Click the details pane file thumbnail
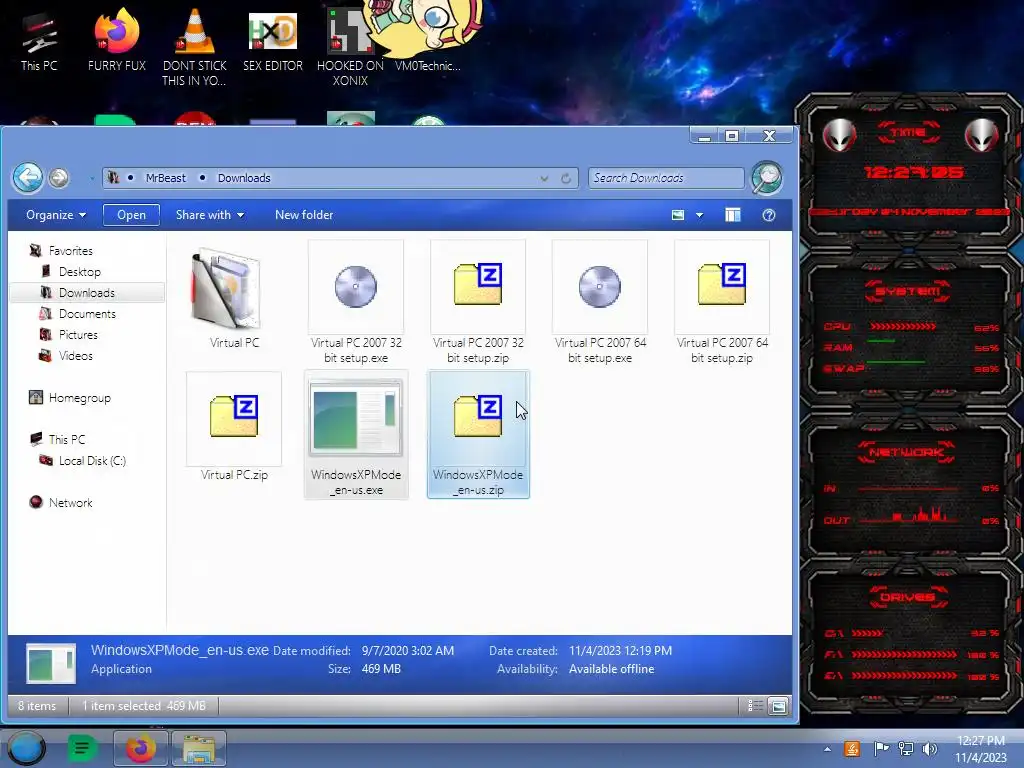Screen dimensions: 1024x768 click(50, 664)
